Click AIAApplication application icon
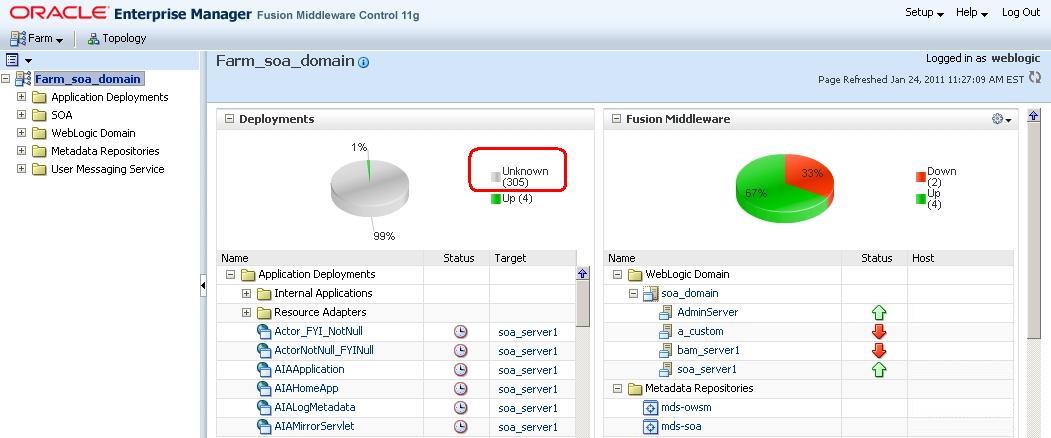 (x=263, y=369)
